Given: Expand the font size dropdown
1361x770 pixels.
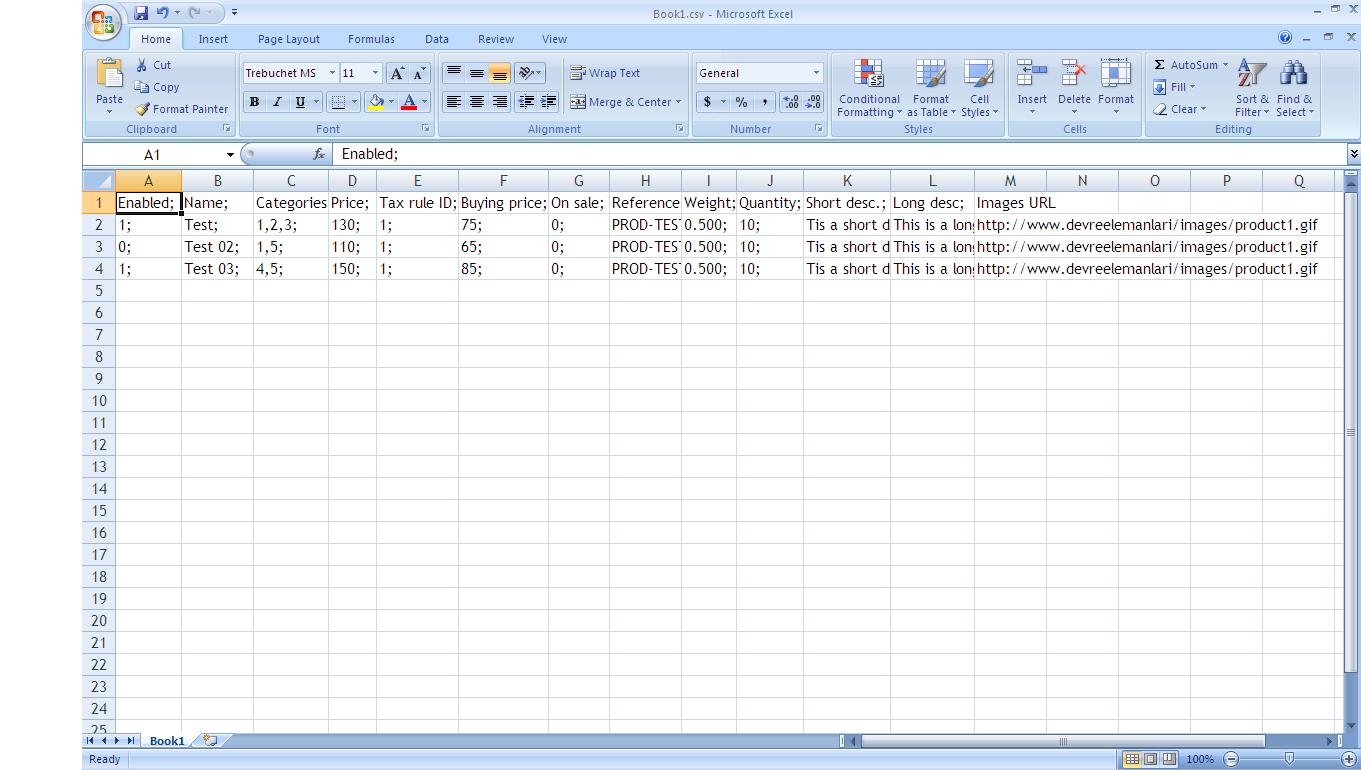Looking at the screenshot, I should tap(375, 73).
